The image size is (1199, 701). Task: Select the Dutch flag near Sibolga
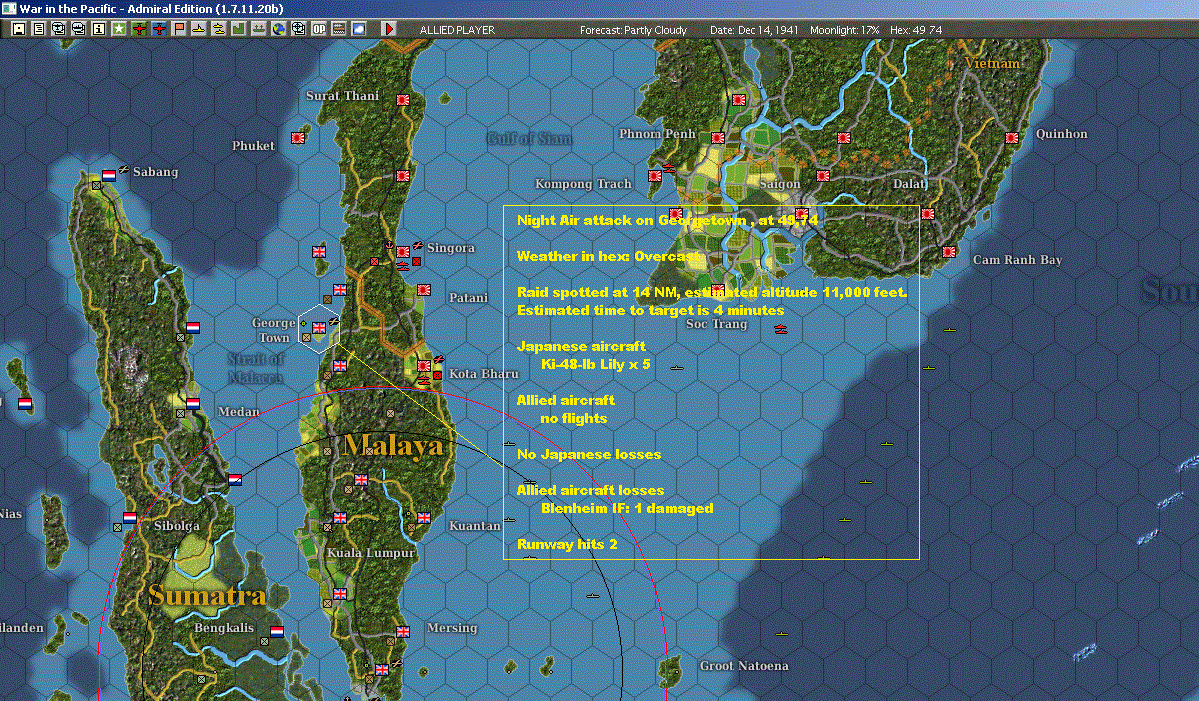(130, 518)
